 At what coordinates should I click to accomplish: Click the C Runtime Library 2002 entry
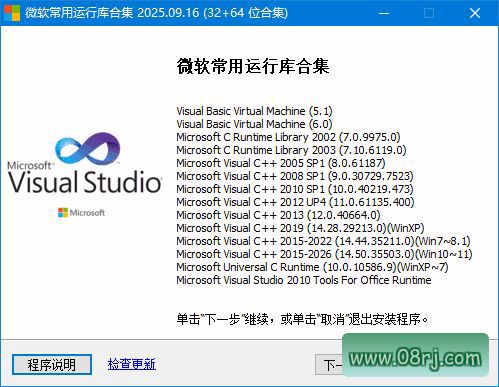[288, 137]
